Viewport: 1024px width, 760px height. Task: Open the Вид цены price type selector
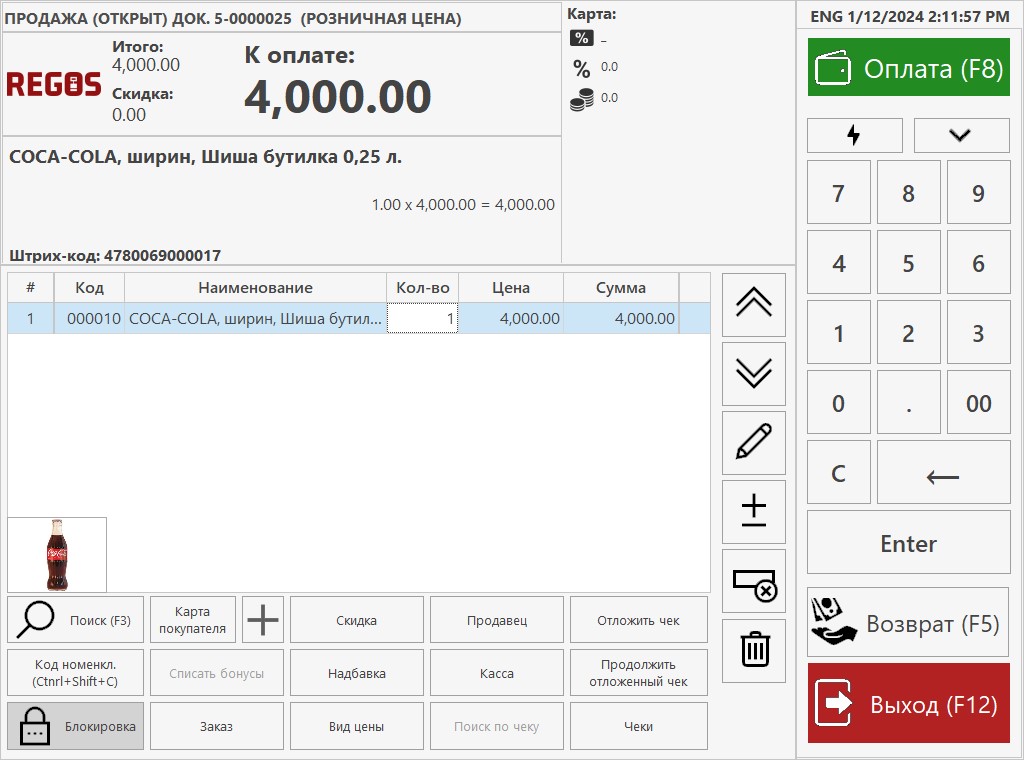(x=356, y=726)
